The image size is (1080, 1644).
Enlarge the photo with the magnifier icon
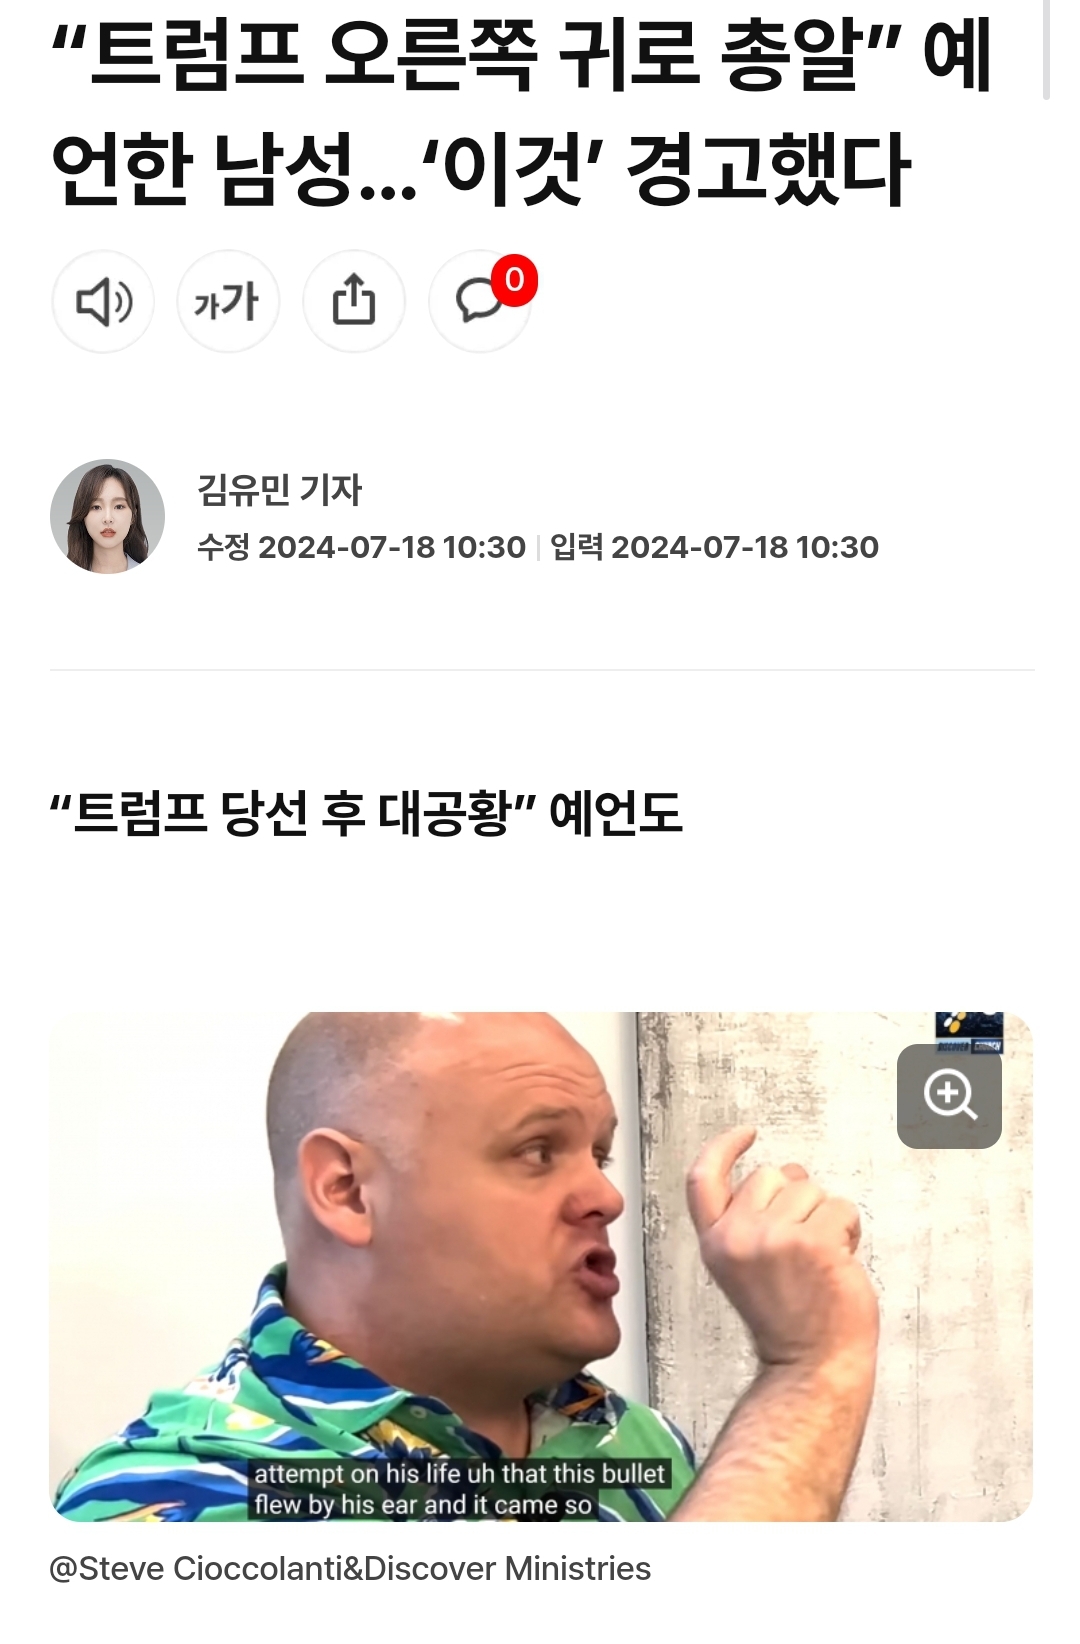tap(949, 1096)
